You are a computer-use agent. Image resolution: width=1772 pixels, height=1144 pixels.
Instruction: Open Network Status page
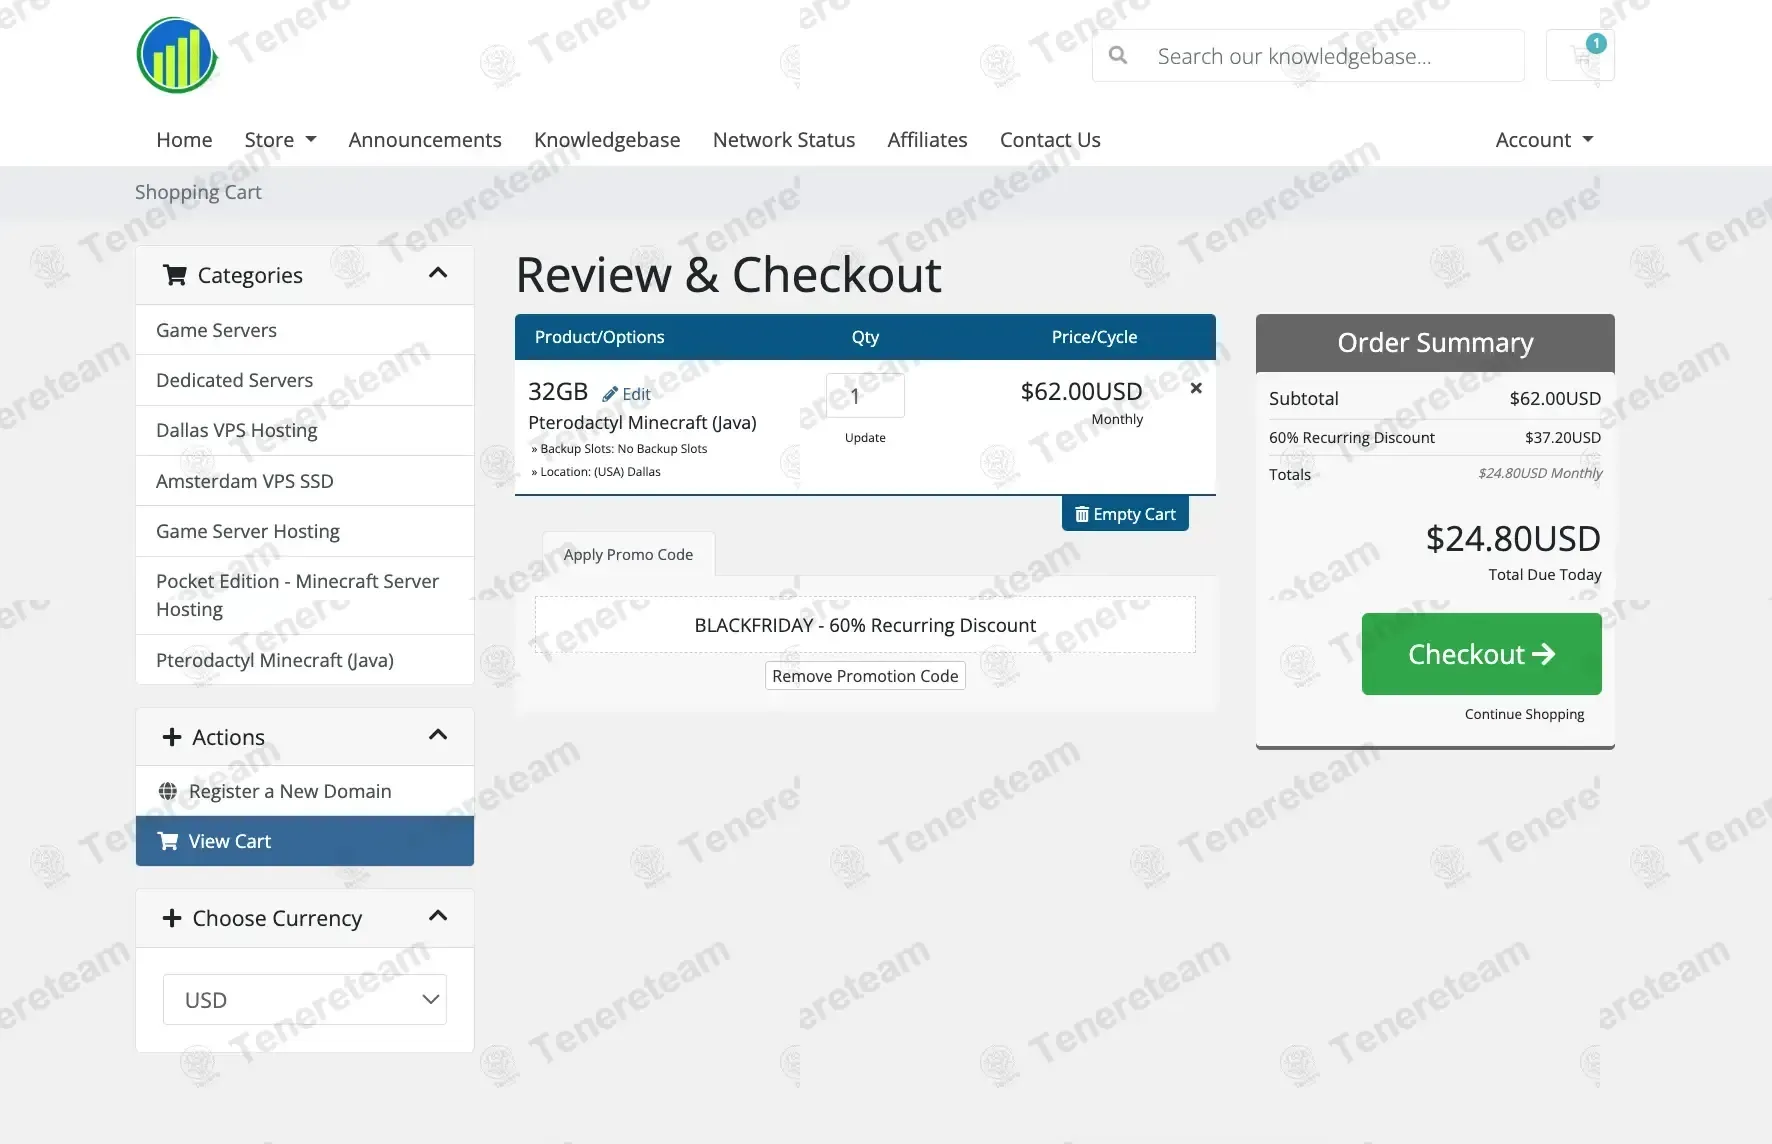(x=784, y=140)
